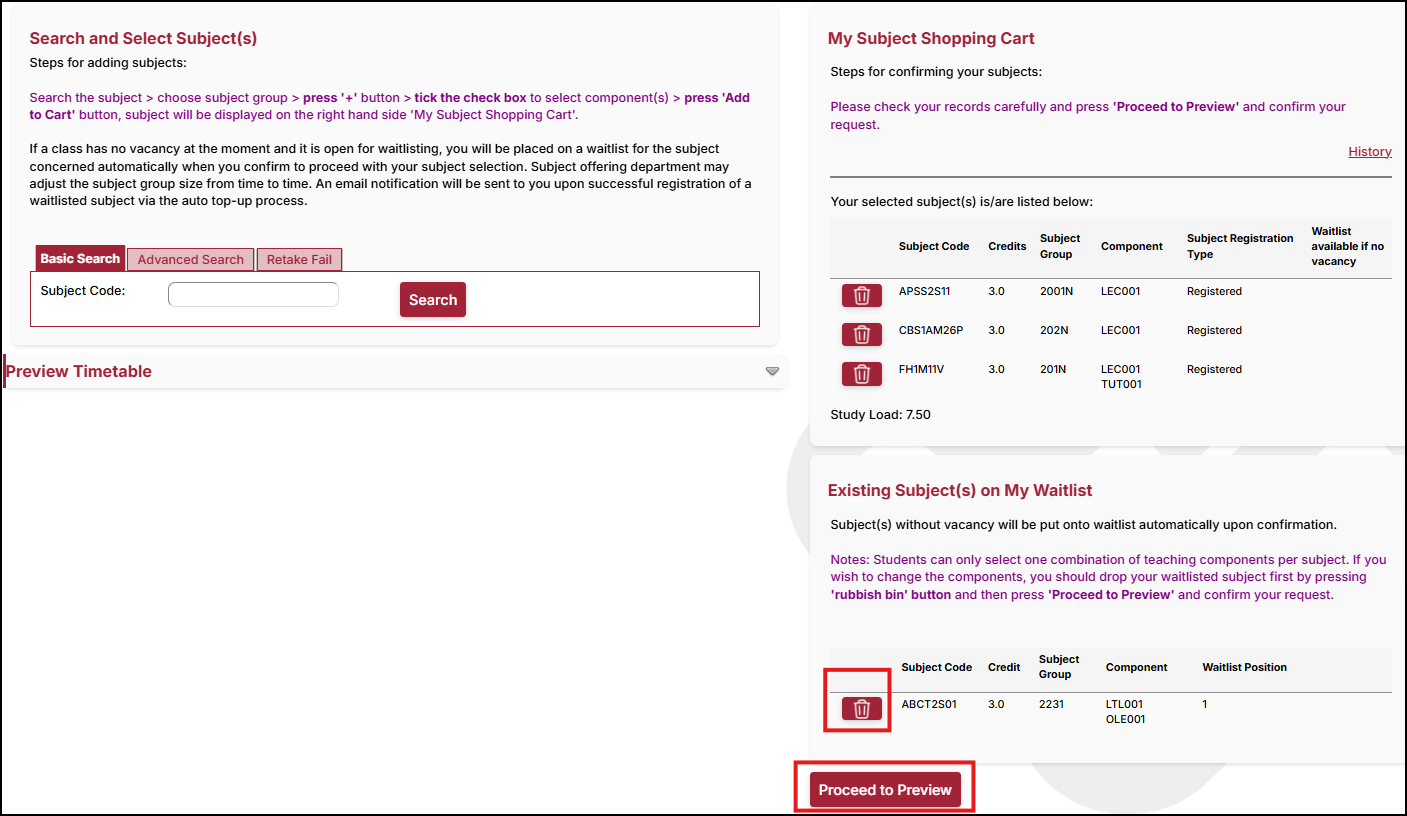Screen dimensions: 1407x816
Task: Delete CBS1AM26P from the shopping cart
Action: point(861,334)
